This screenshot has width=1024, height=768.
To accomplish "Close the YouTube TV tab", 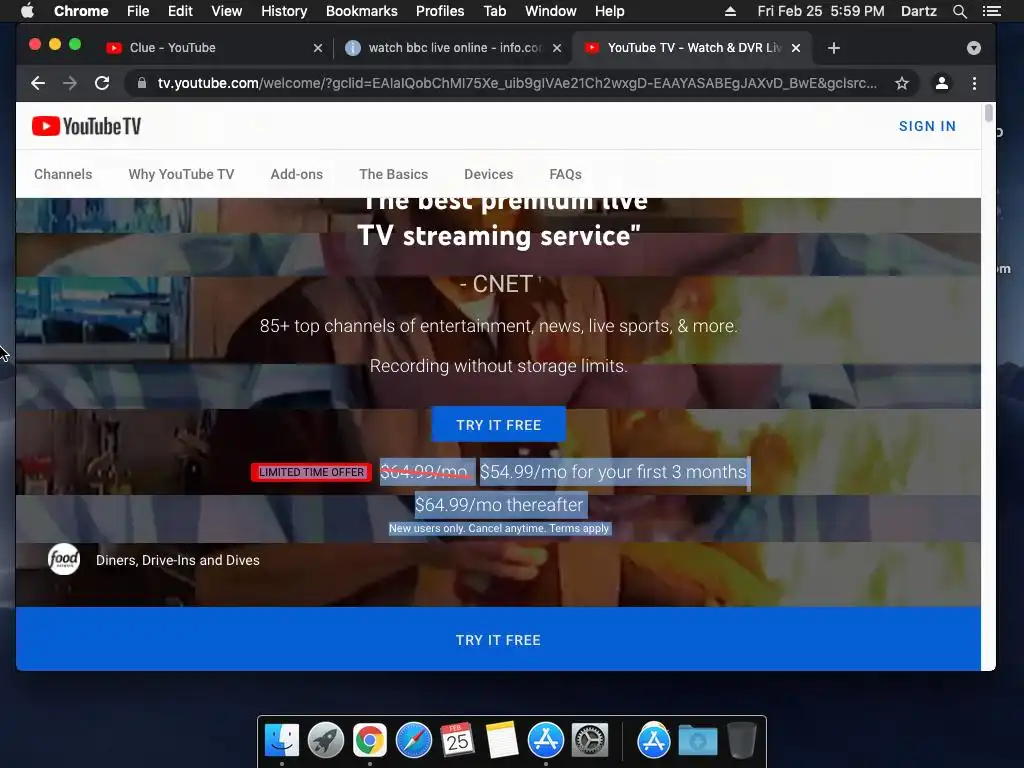I will pyautogui.click(x=796, y=48).
